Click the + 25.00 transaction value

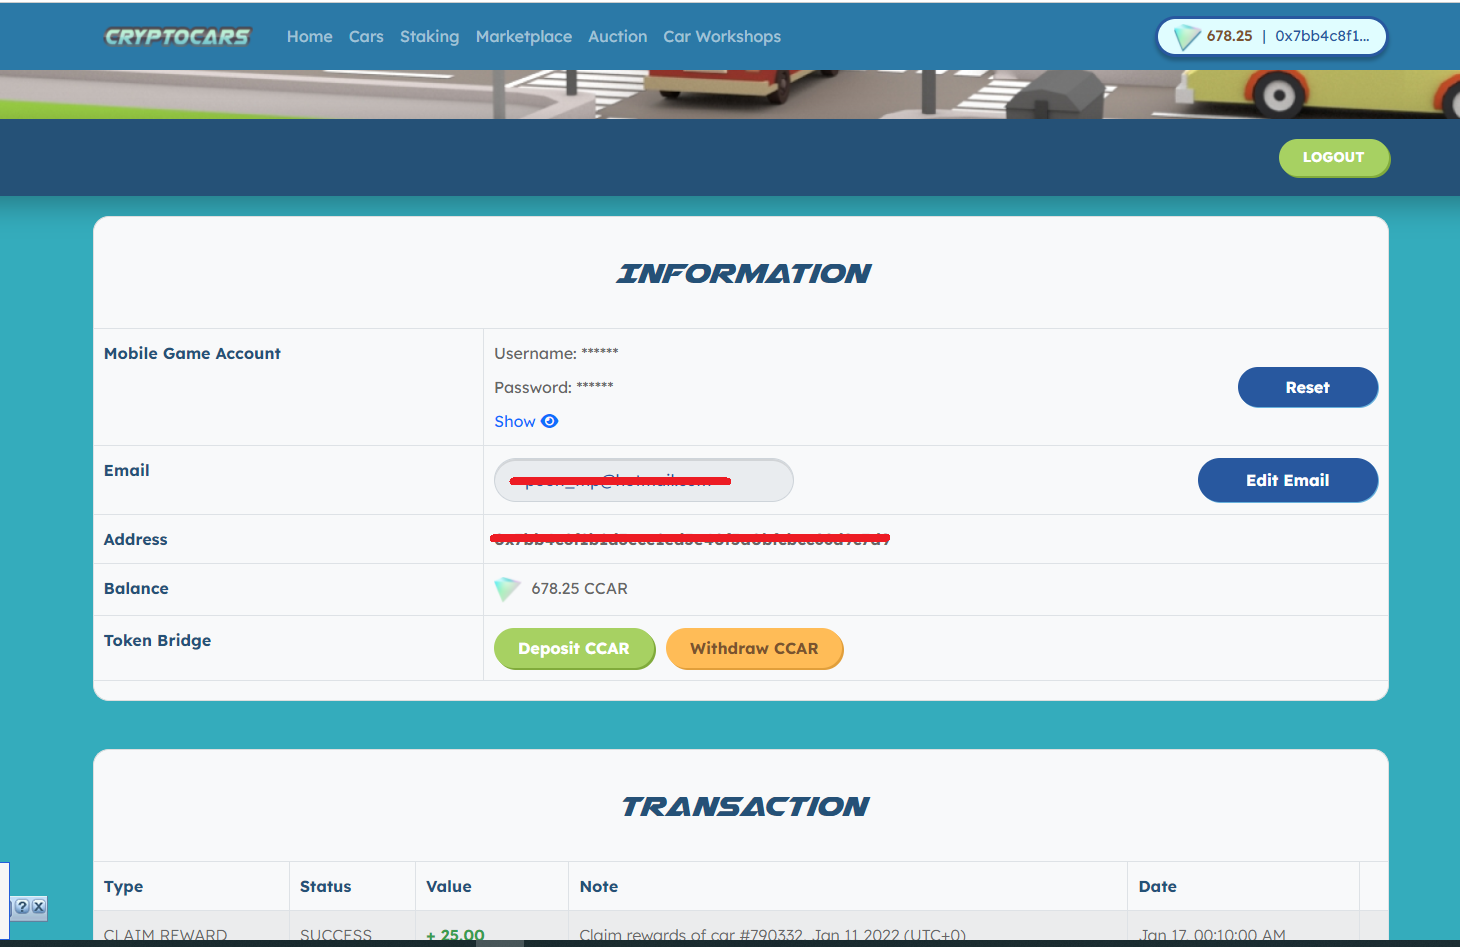pyautogui.click(x=455, y=935)
